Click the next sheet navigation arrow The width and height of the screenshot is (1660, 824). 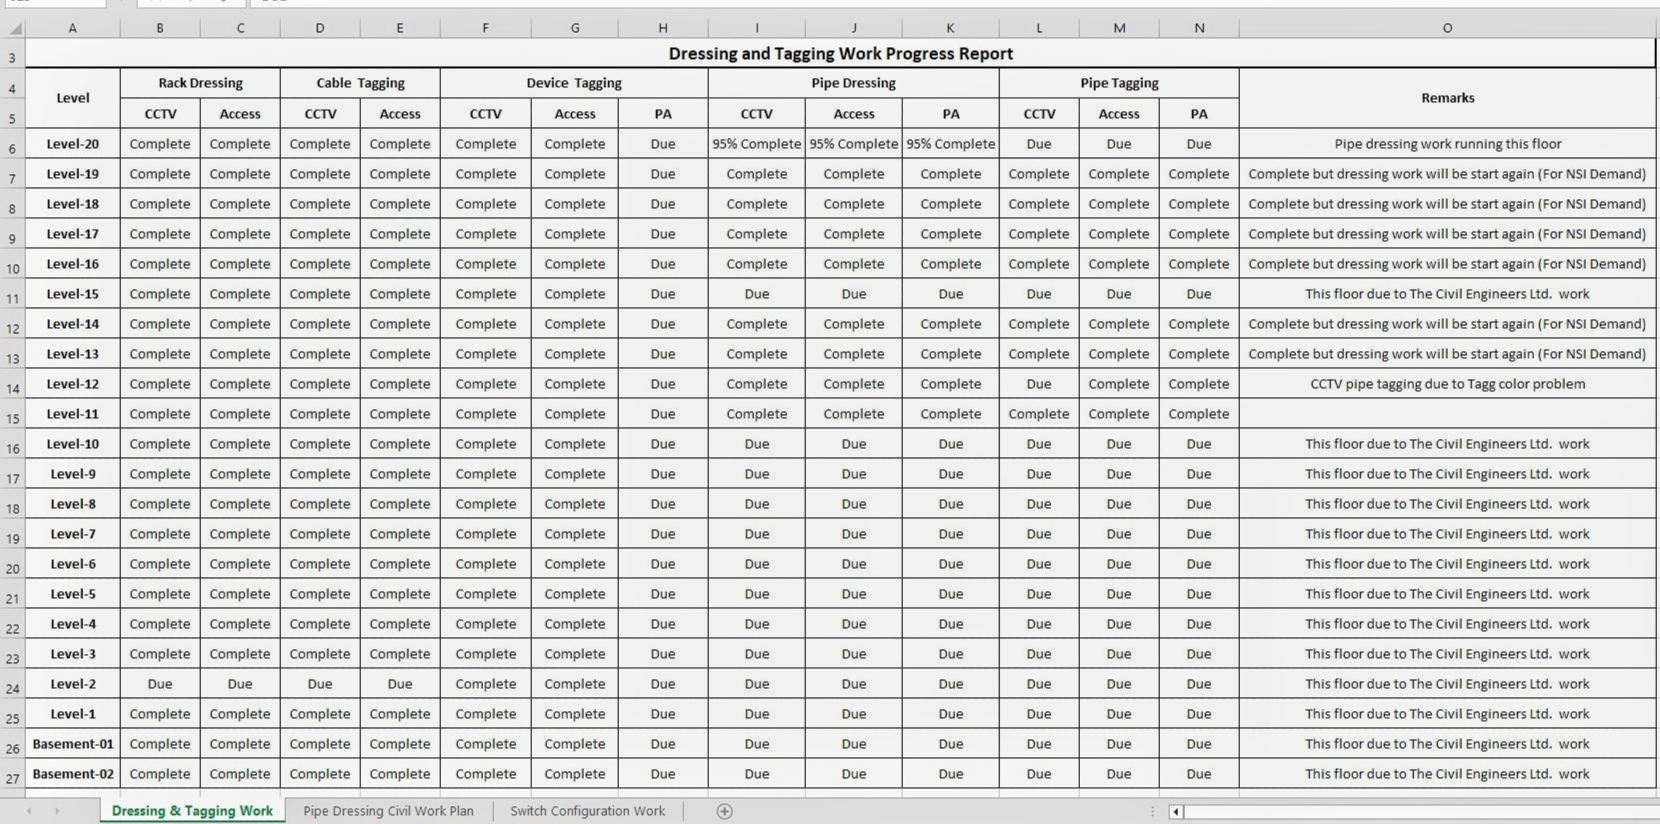coord(57,811)
